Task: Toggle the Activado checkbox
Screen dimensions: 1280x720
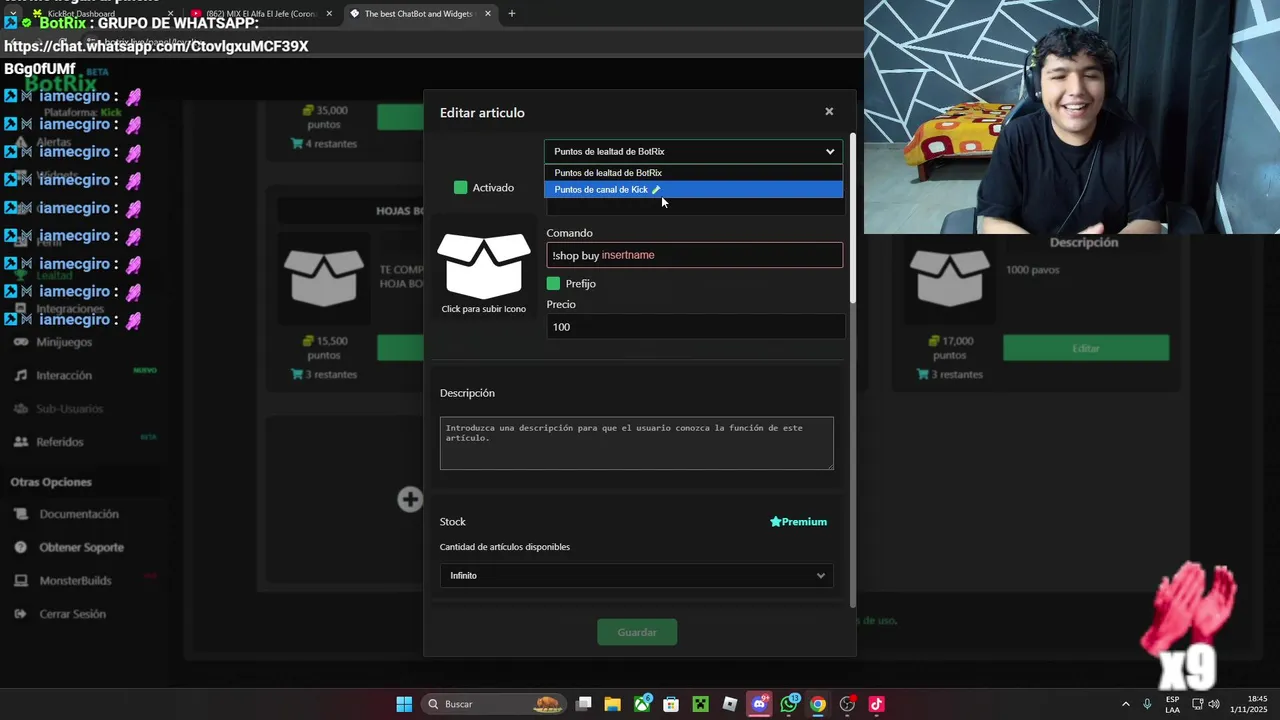Action: click(x=460, y=187)
